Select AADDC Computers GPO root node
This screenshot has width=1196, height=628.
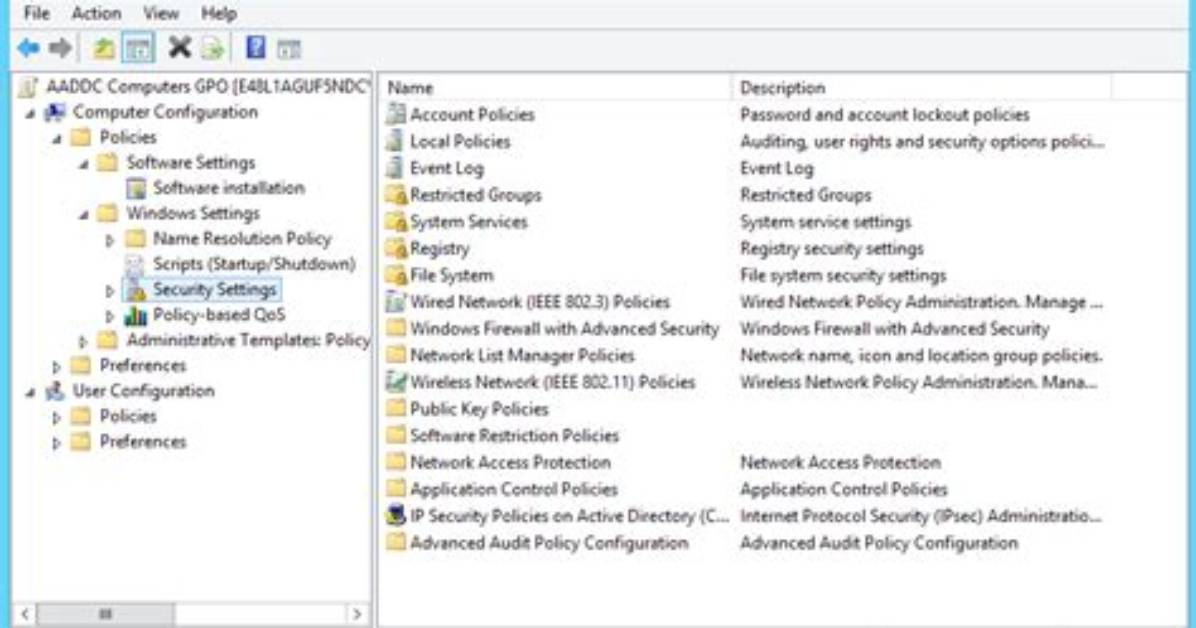point(207,86)
